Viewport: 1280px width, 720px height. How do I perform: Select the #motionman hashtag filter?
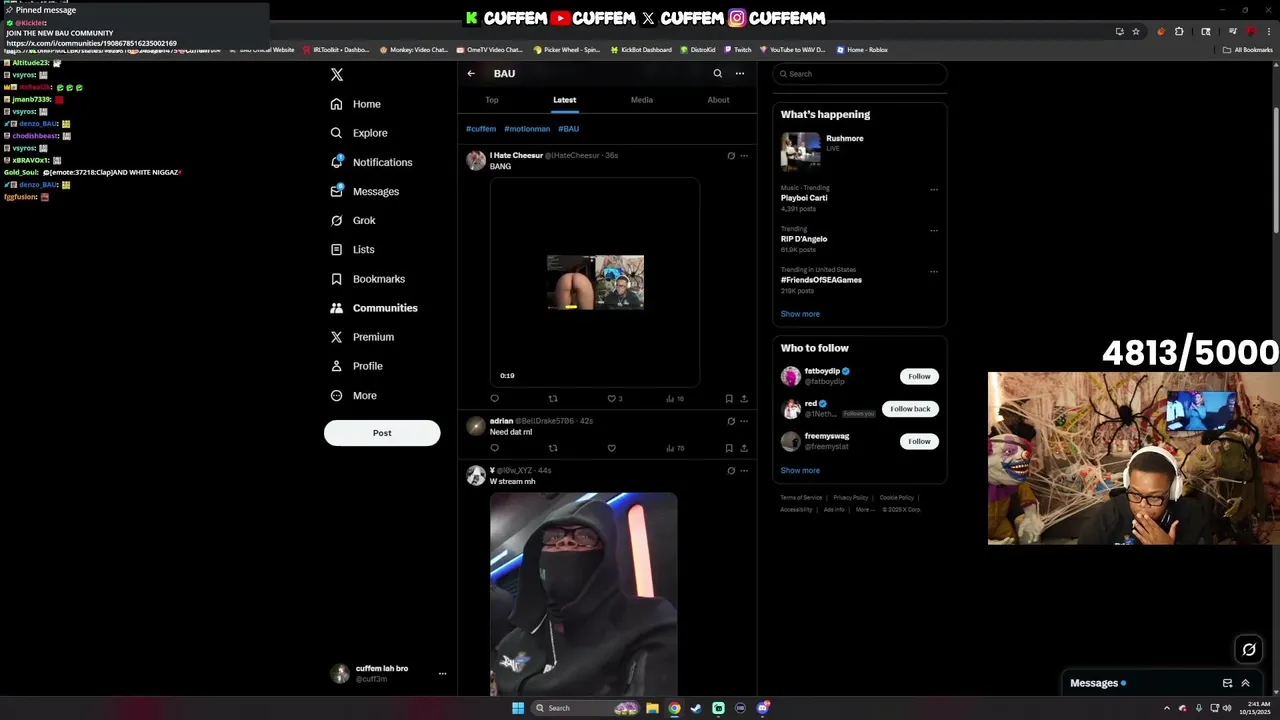click(527, 129)
